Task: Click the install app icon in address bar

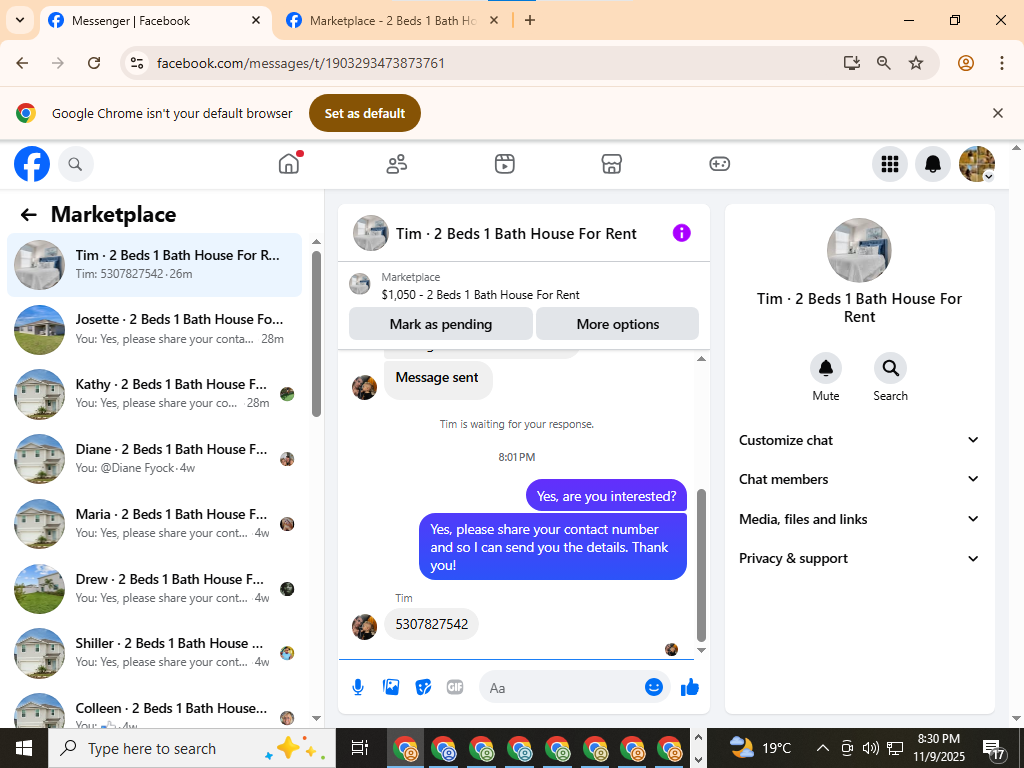Action: coord(851,63)
